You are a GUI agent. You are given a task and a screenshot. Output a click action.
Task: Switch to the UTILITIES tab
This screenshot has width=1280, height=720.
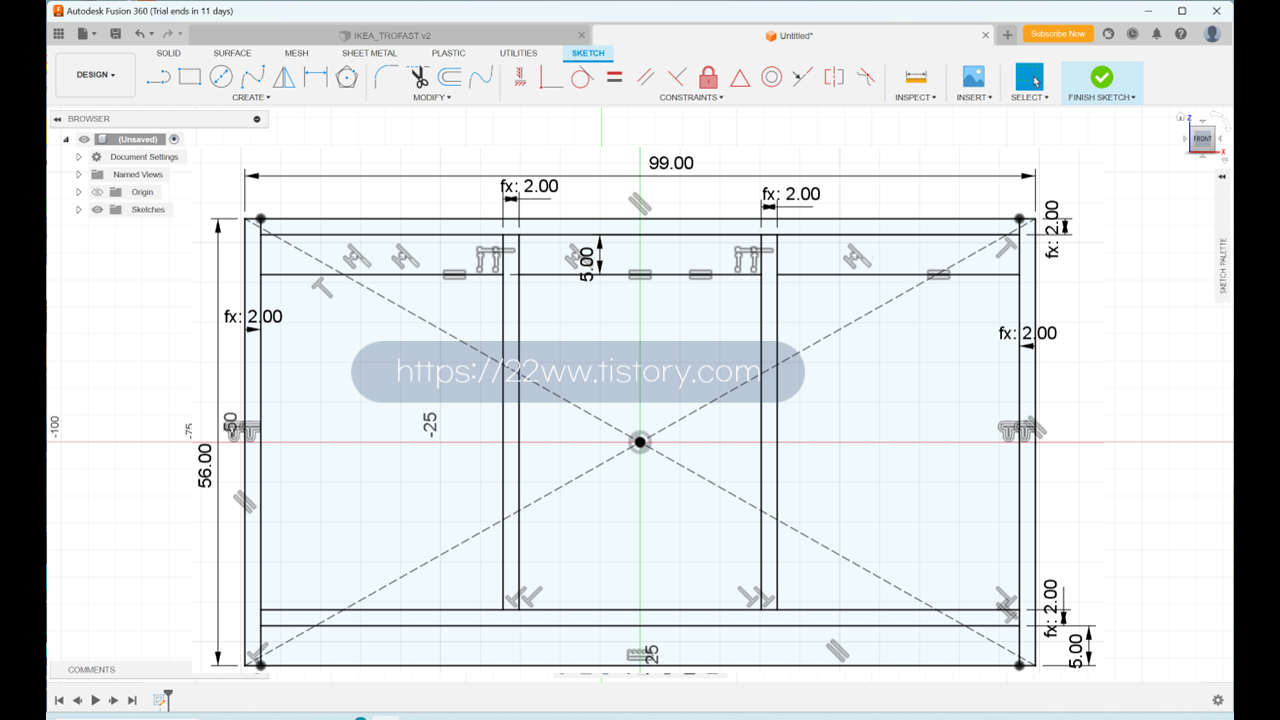(x=518, y=53)
